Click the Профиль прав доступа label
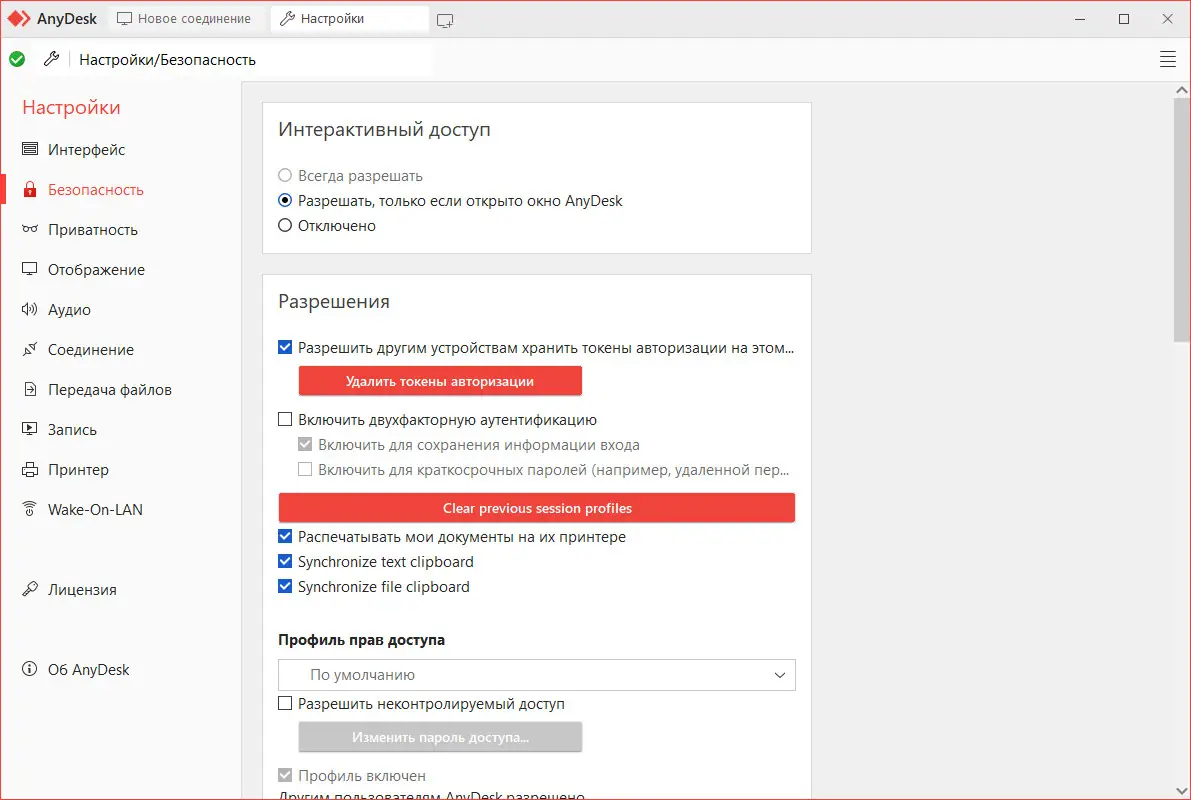Viewport: 1191px width, 800px height. (x=362, y=640)
